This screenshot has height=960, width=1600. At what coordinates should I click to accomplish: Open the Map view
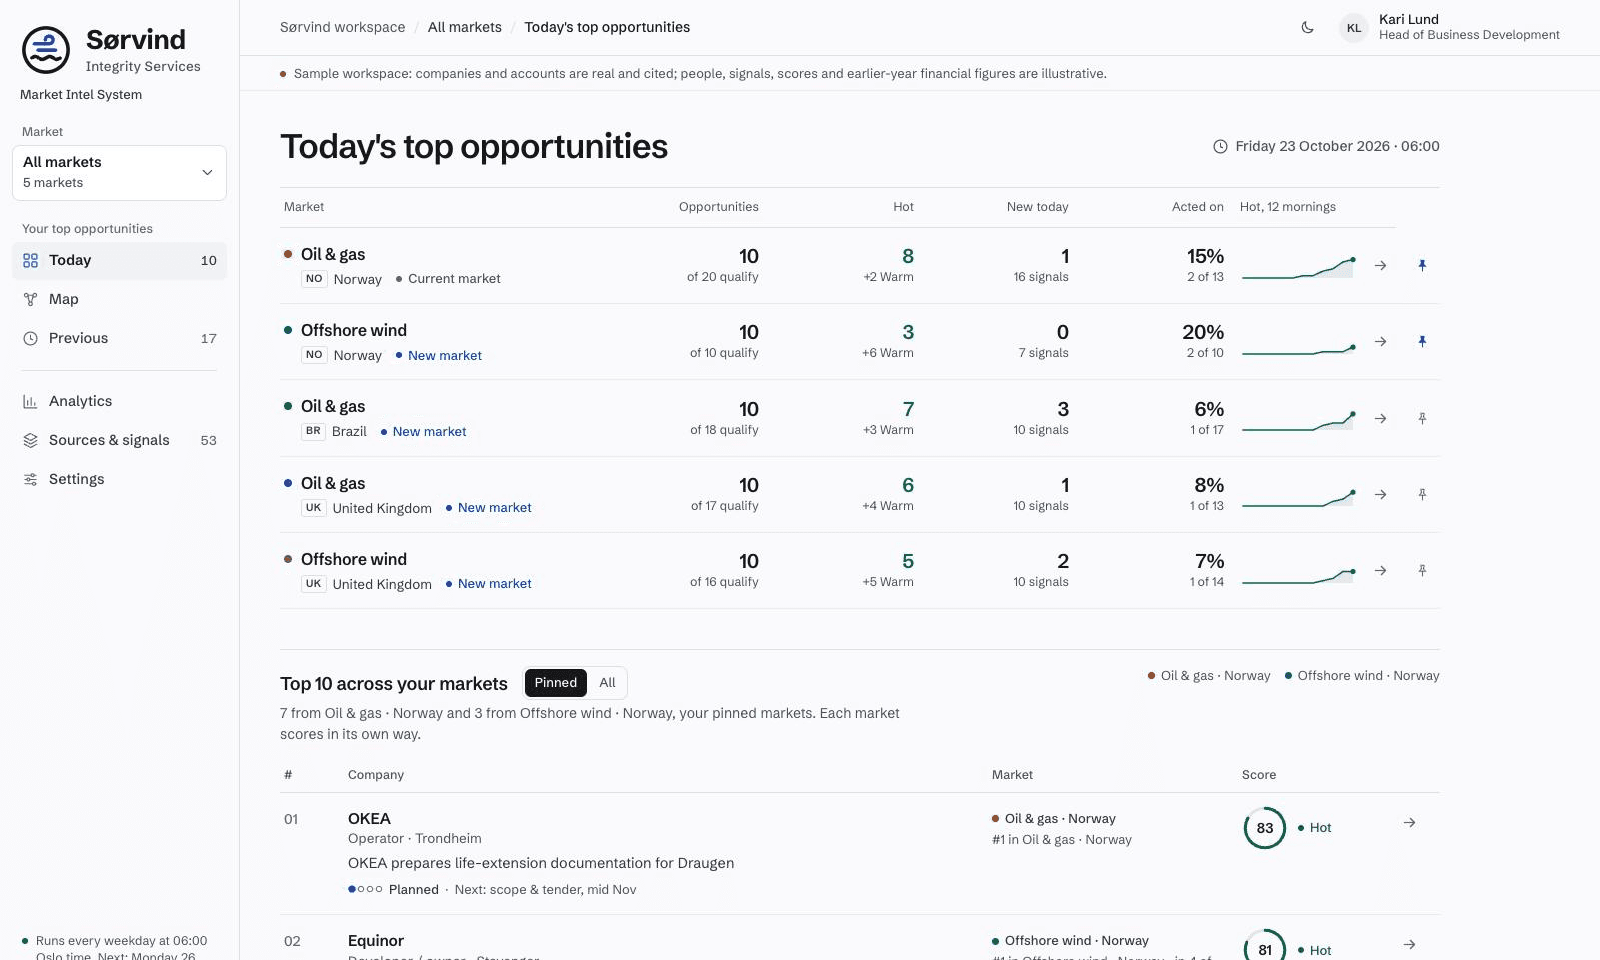coord(119,299)
